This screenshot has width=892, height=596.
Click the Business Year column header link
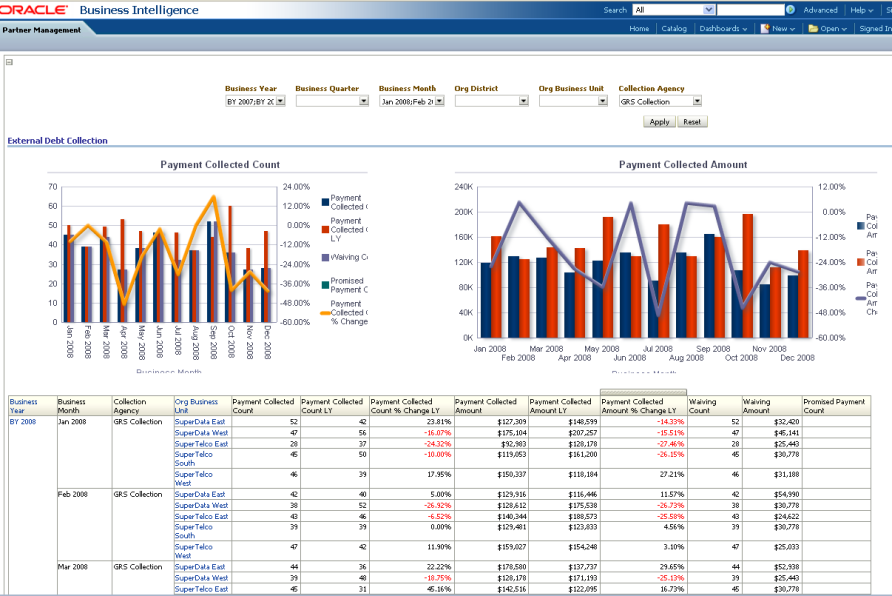coord(23,405)
